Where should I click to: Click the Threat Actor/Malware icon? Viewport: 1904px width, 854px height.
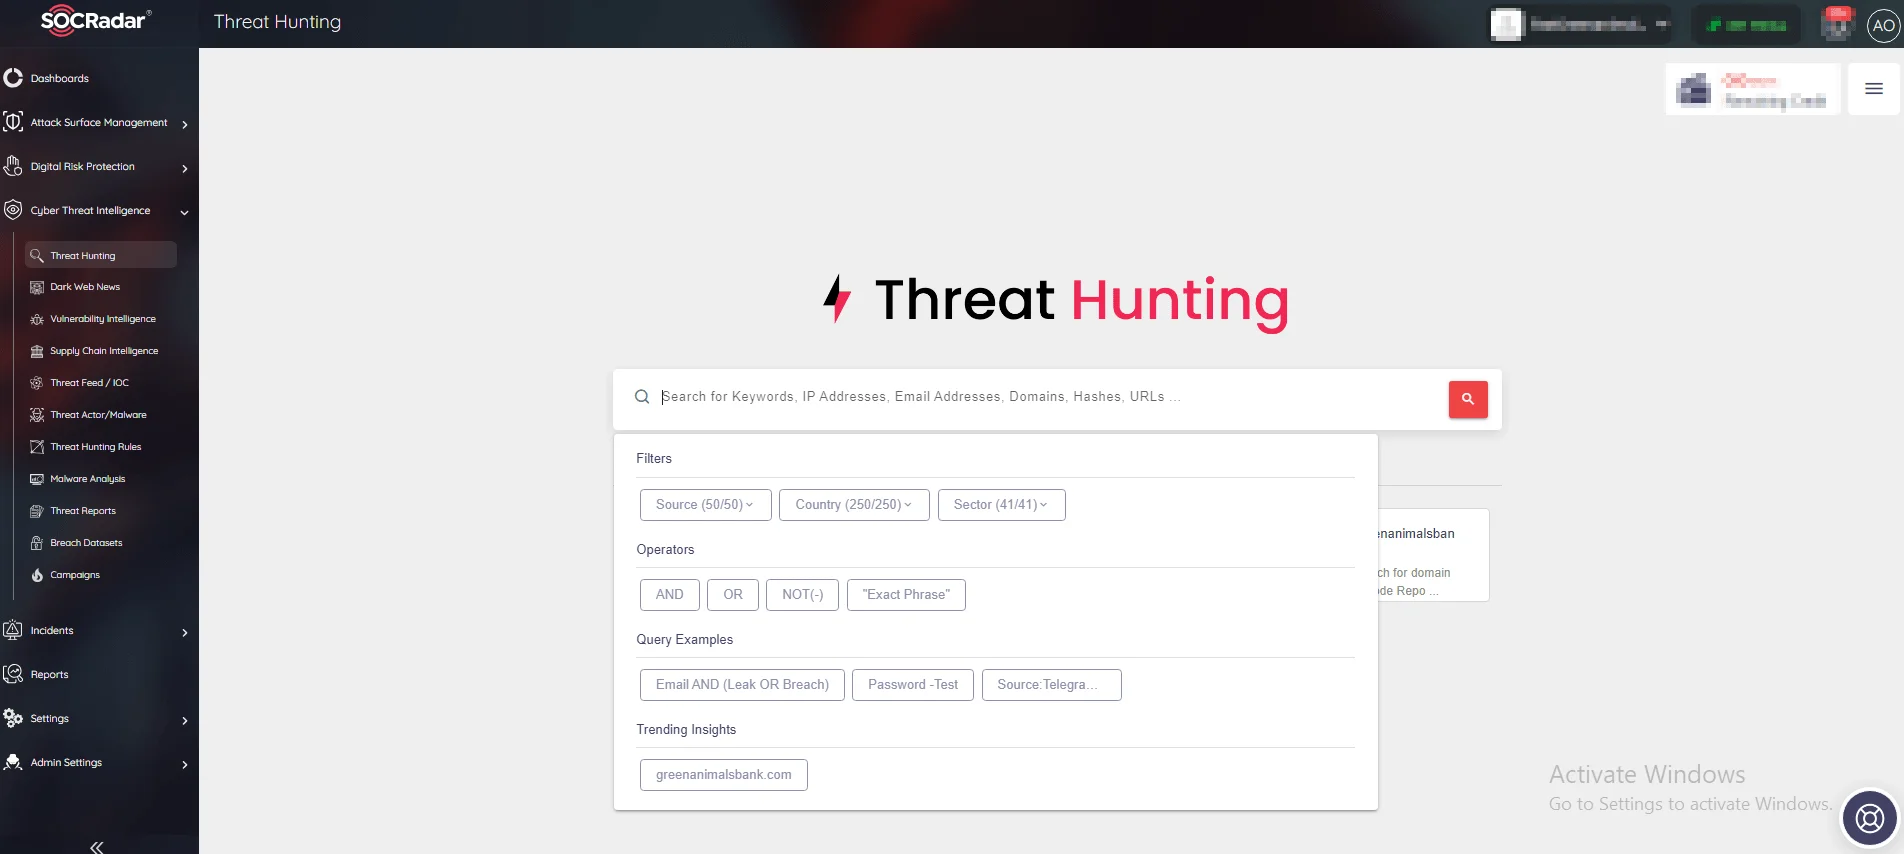[37, 415]
